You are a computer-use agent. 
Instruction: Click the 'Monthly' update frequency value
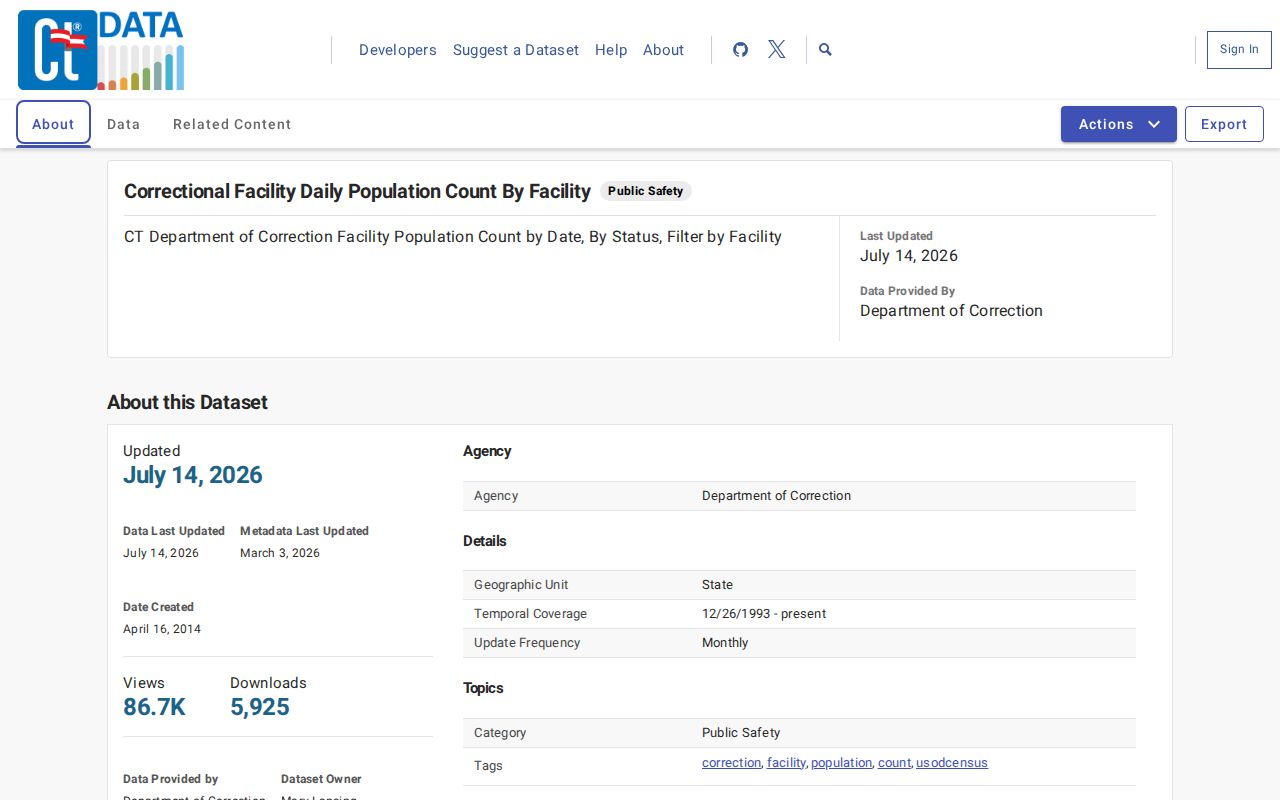pos(725,643)
